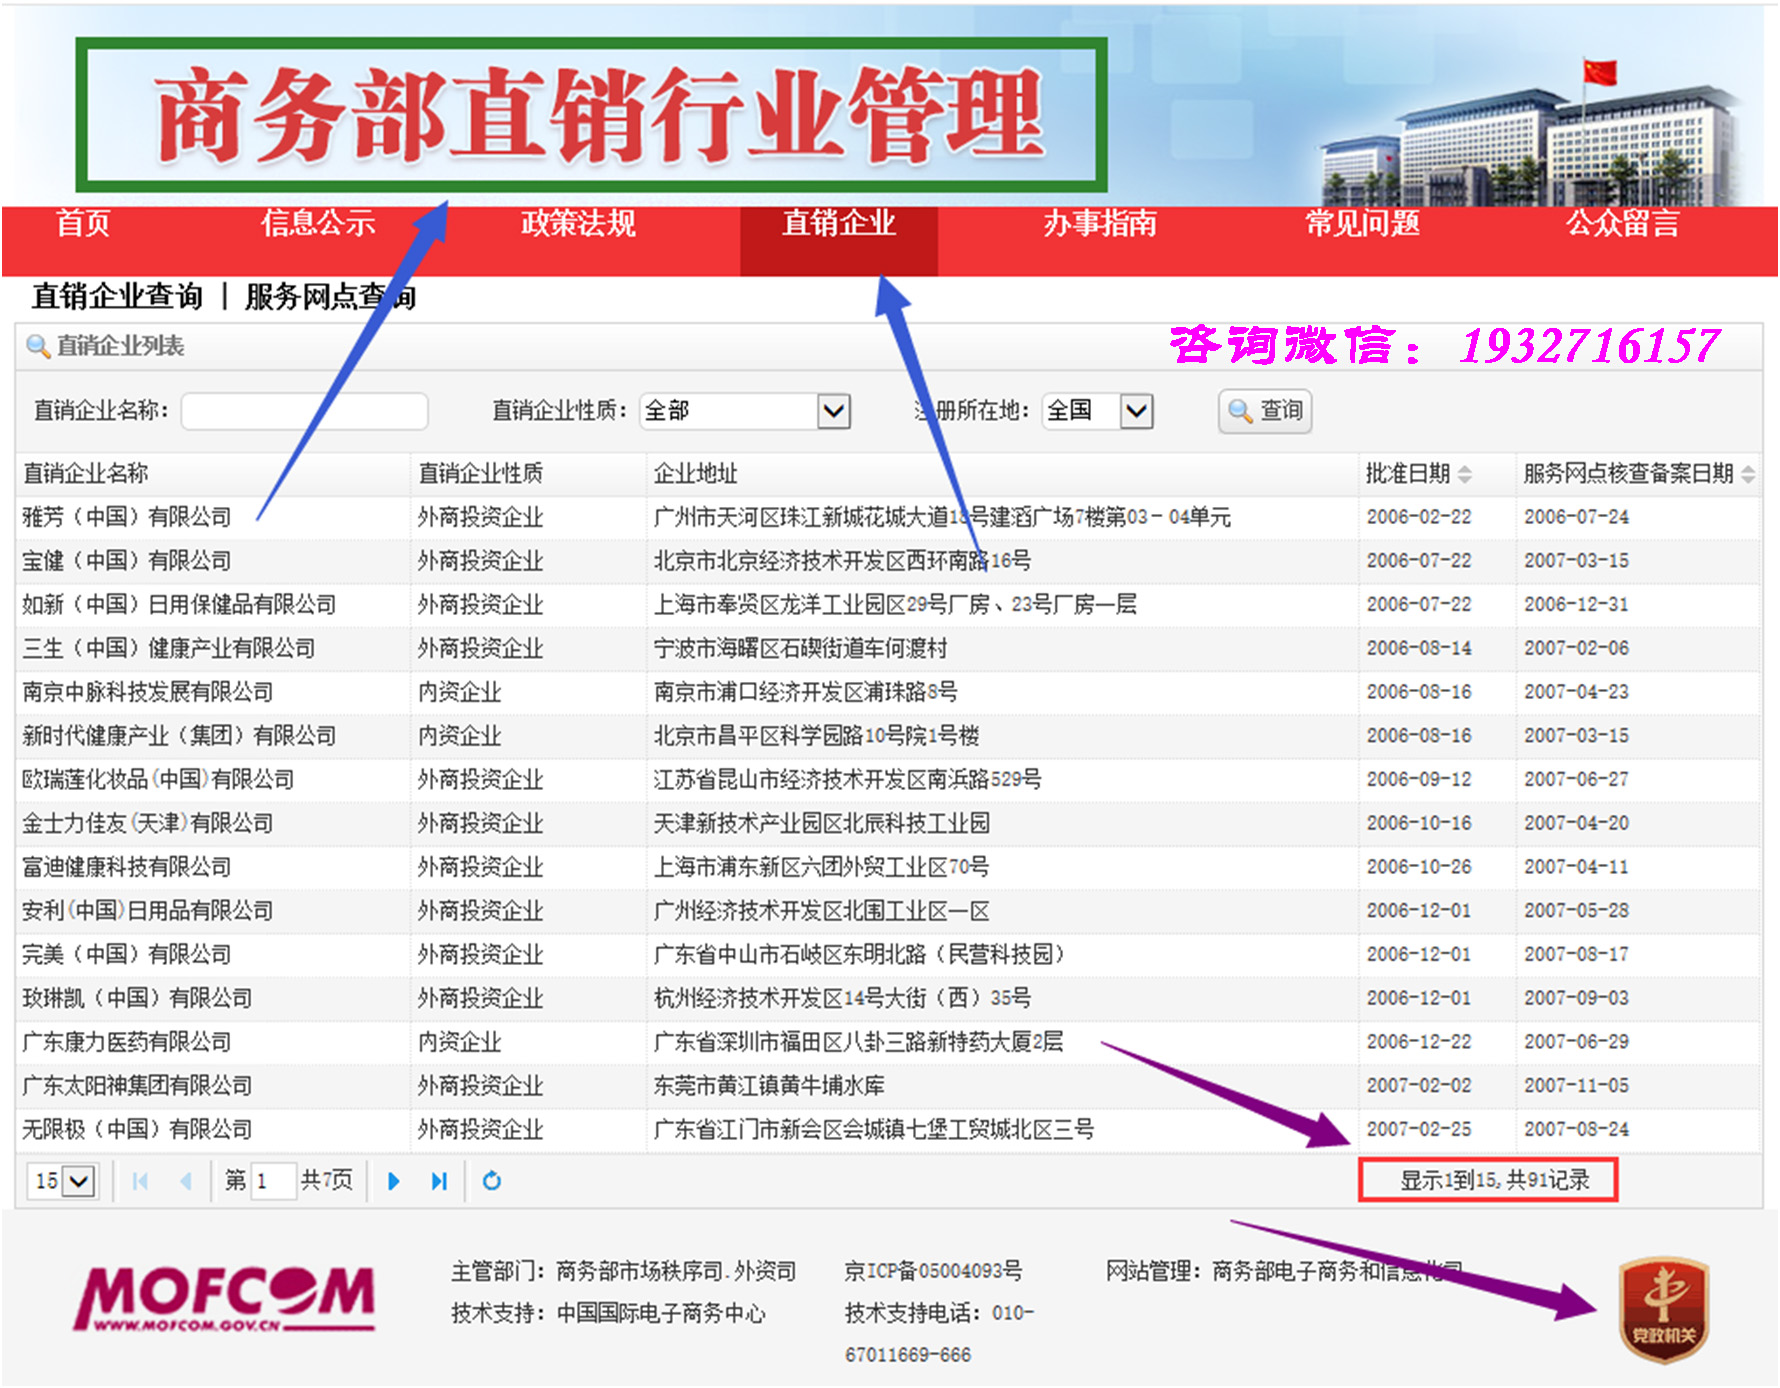Viewport: 1780px width, 1388px height.
Task: Click filing date 2007-09-03
Action: [1576, 998]
